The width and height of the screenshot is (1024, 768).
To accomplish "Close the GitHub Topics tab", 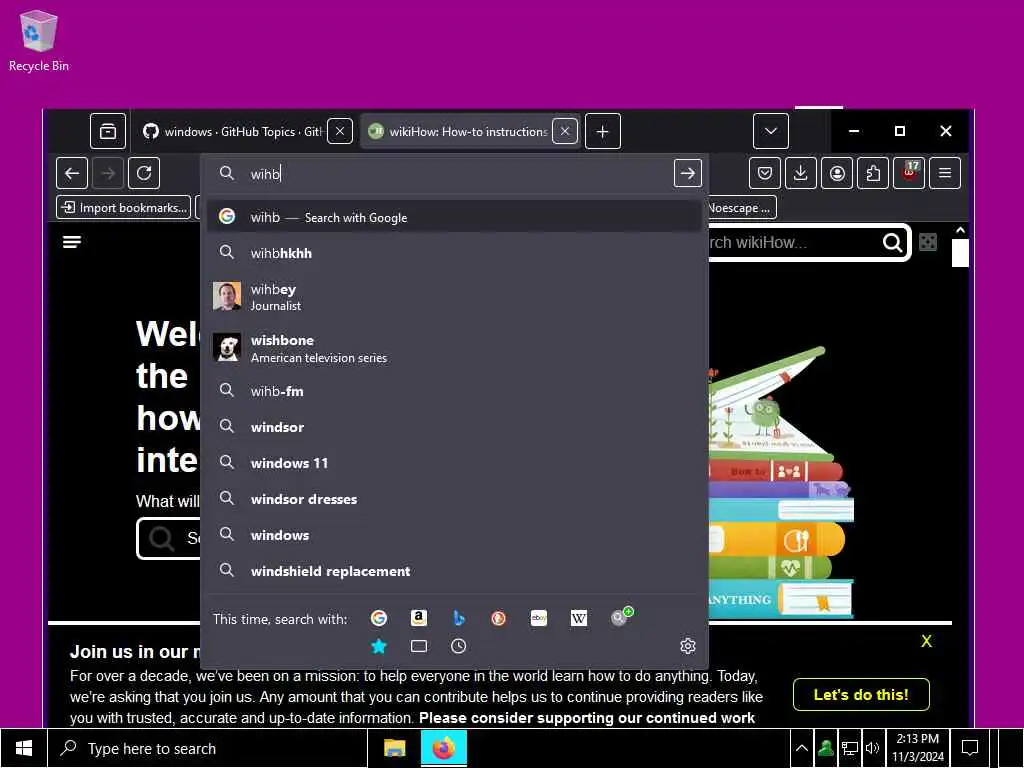I will (x=340, y=131).
